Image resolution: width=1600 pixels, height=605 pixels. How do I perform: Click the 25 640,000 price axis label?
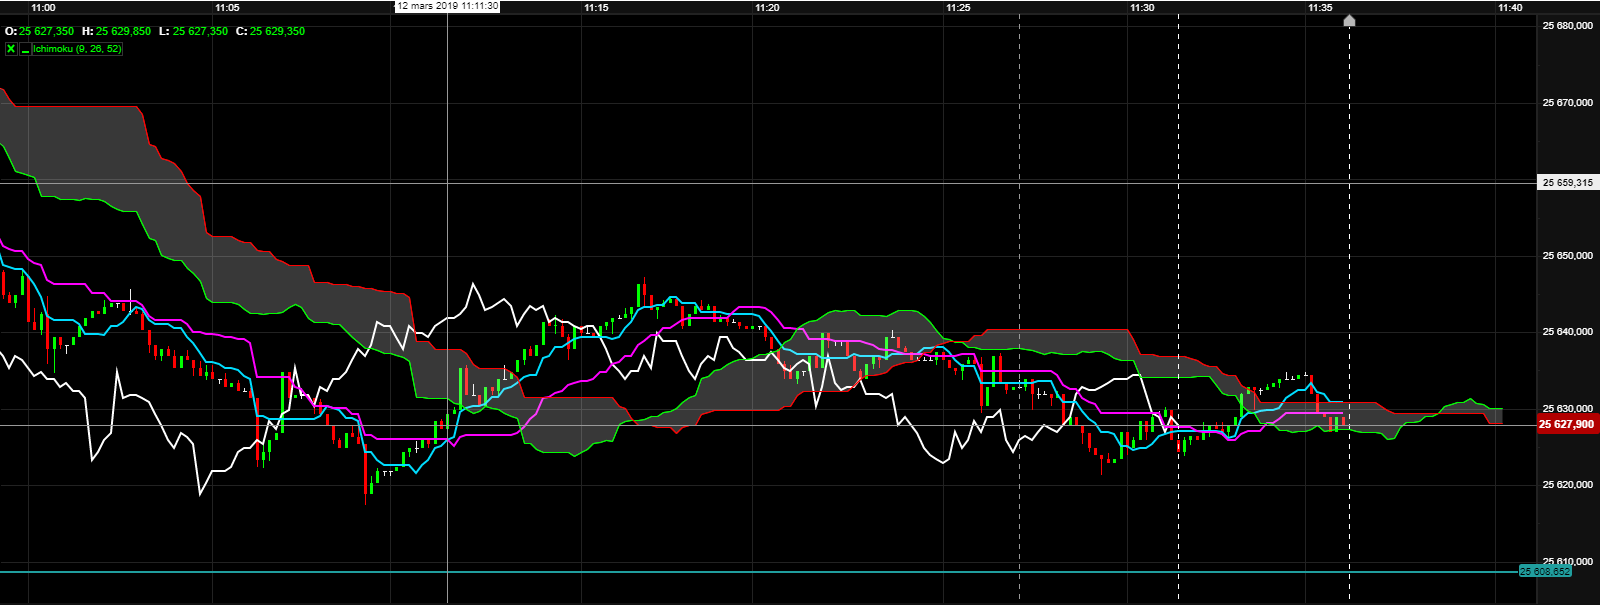point(1567,332)
